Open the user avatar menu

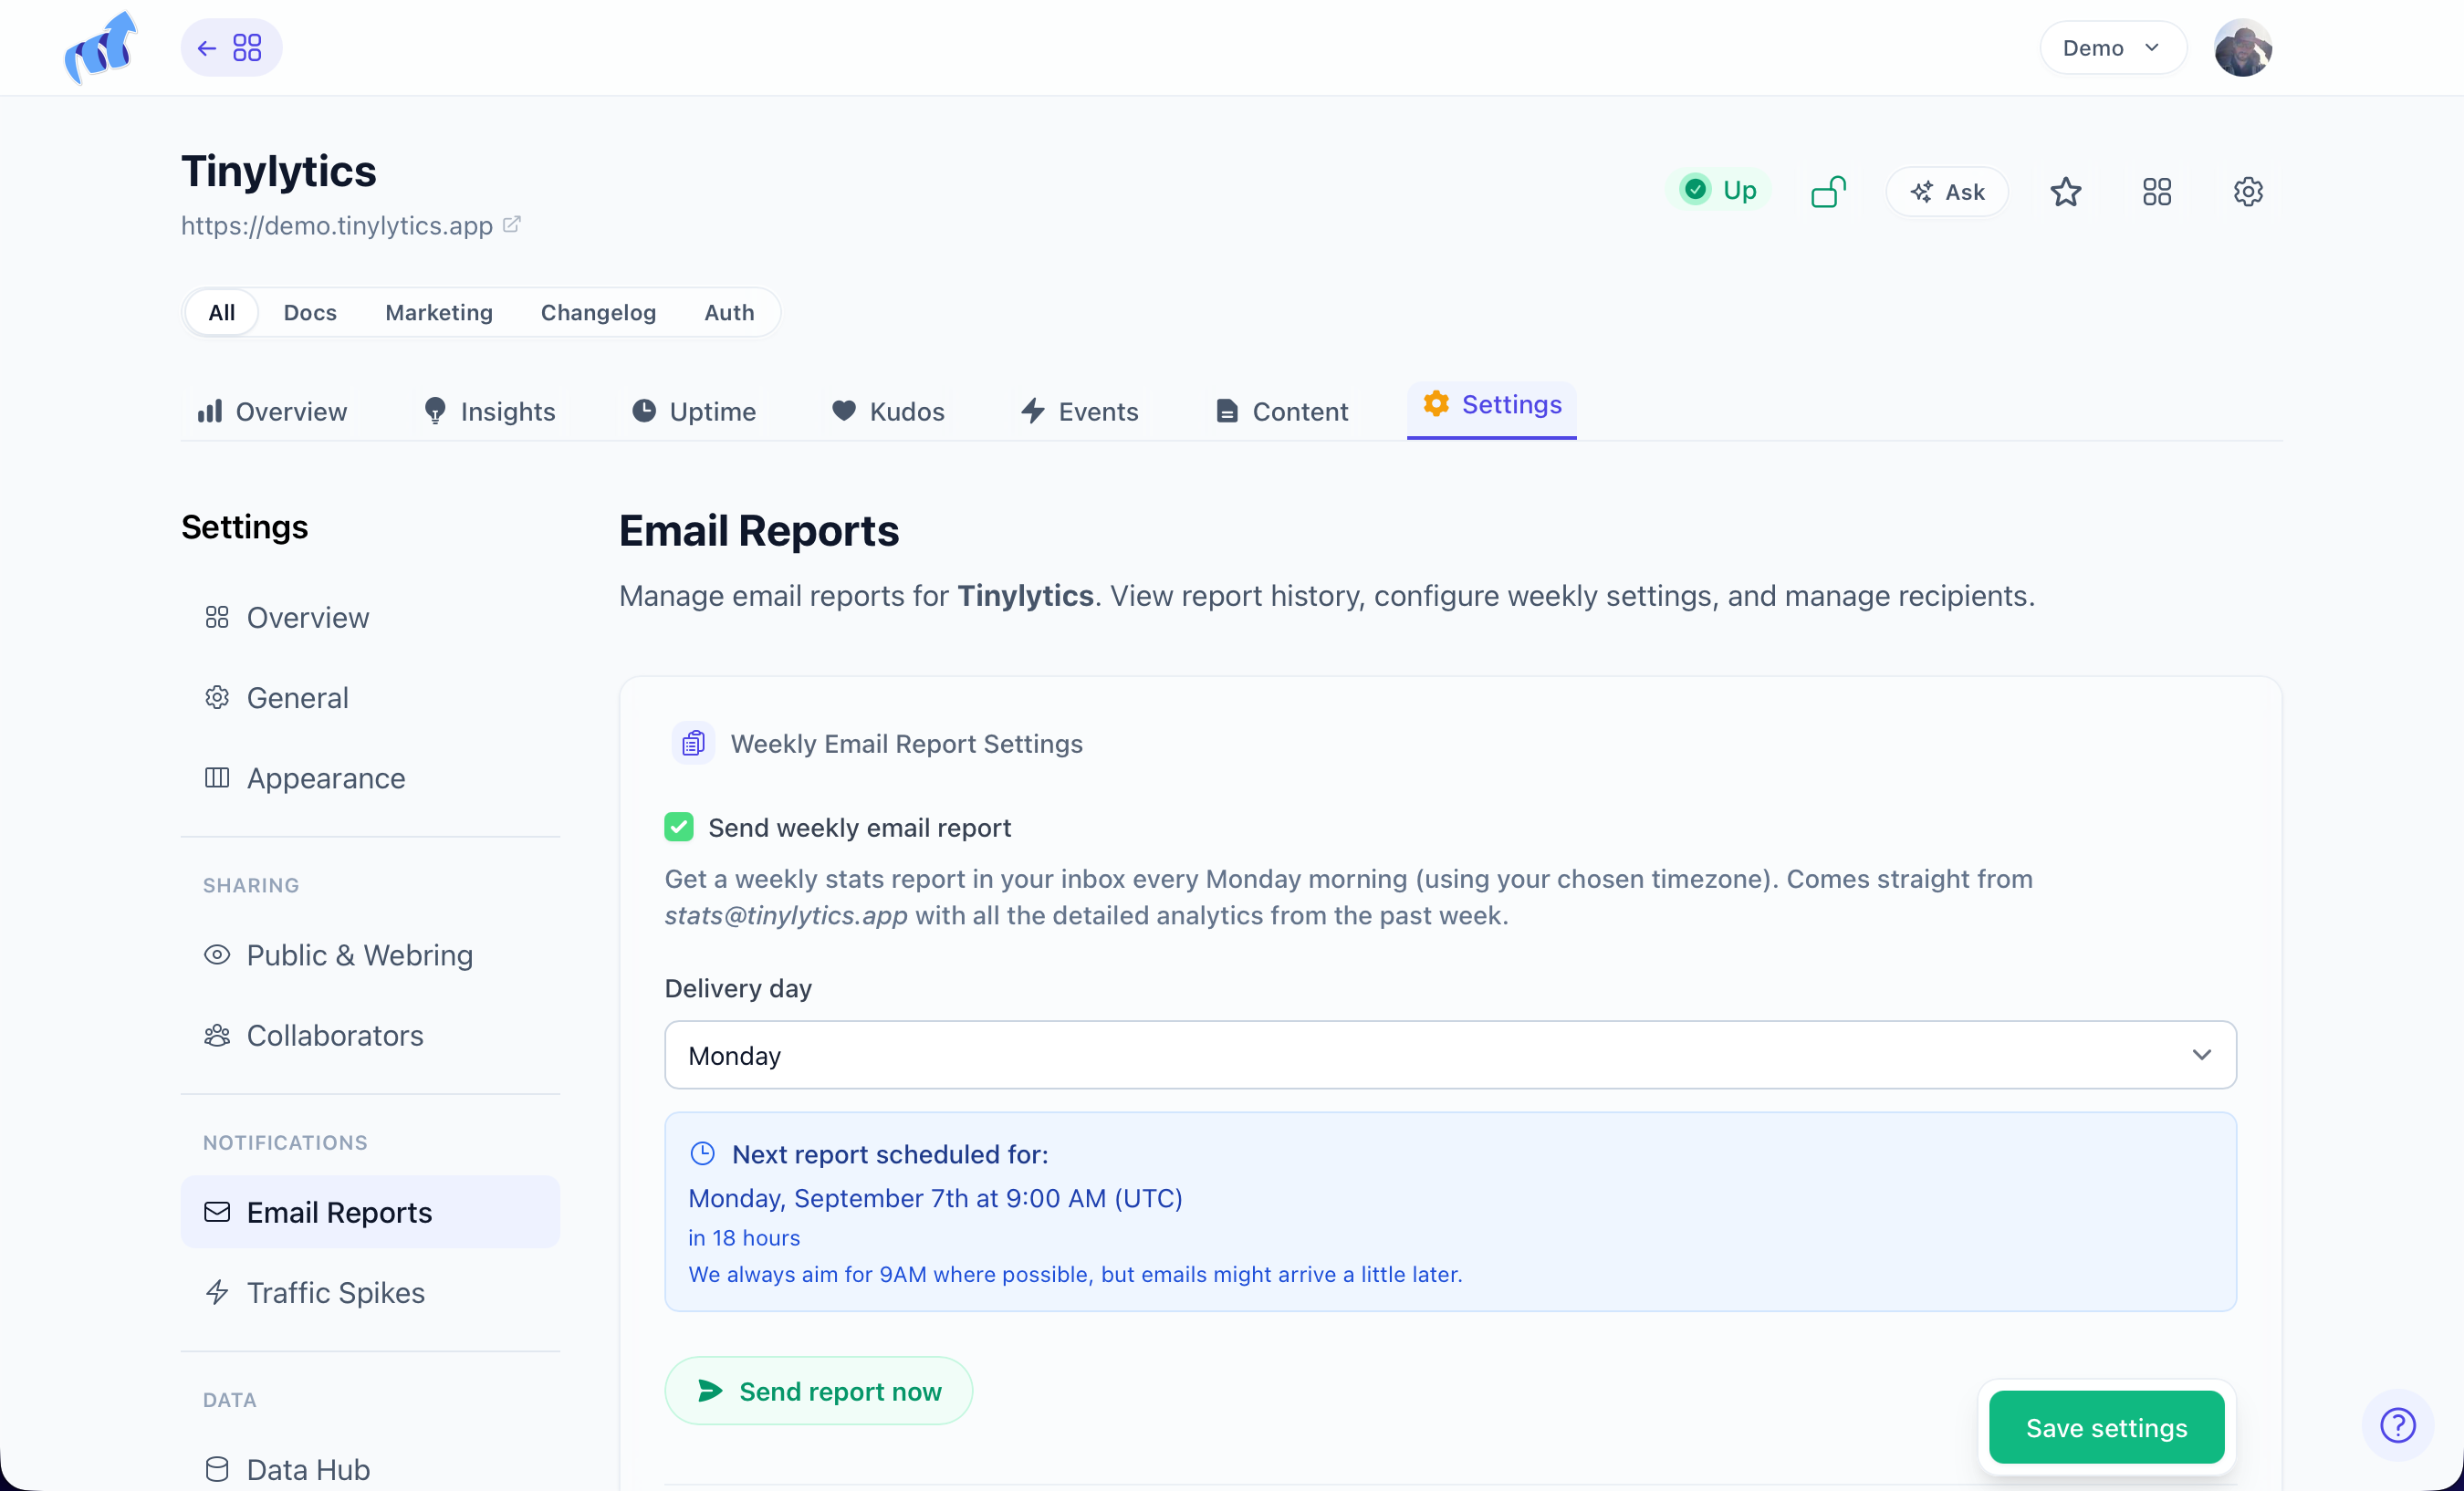coord(2243,48)
